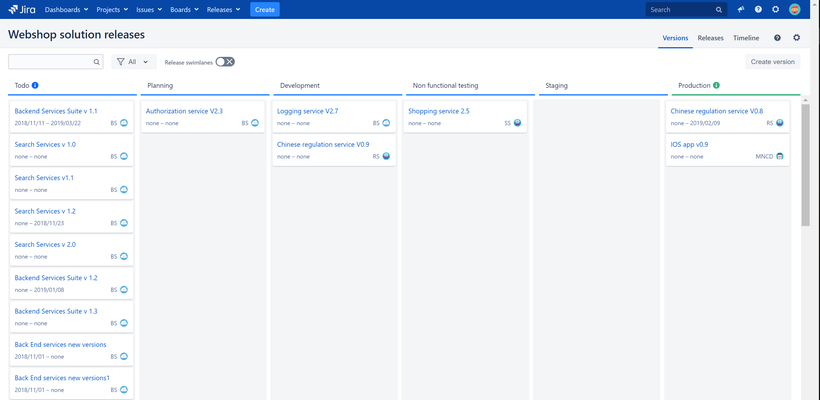The height and width of the screenshot is (400, 820).
Task: Expand the Issues menu
Action: click(149, 9)
